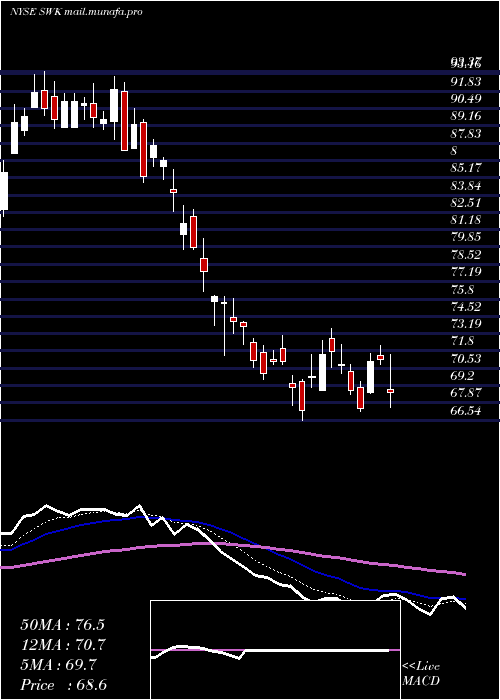Click the 50MA : 76.5 readout

pos(62,624)
